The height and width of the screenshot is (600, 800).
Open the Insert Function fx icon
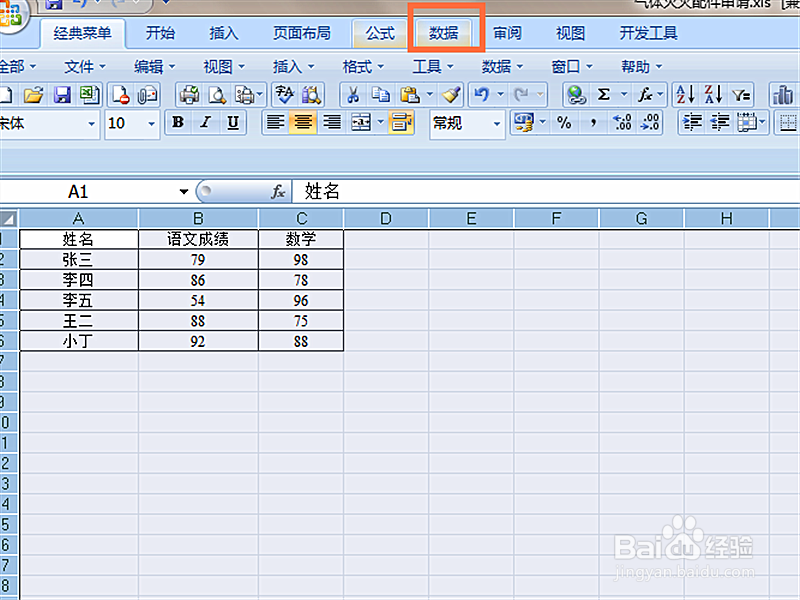pos(645,96)
